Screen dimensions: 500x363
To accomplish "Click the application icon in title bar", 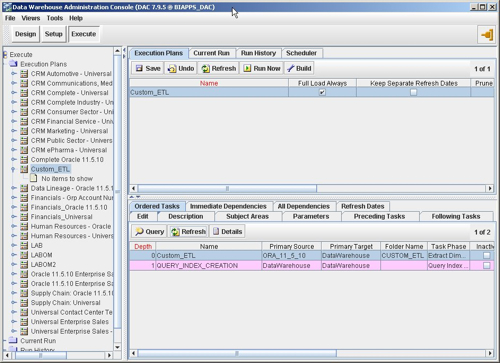I will point(7,7).
